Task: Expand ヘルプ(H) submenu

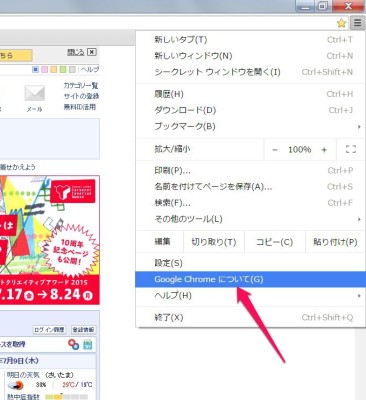Action: coord(250,295)
